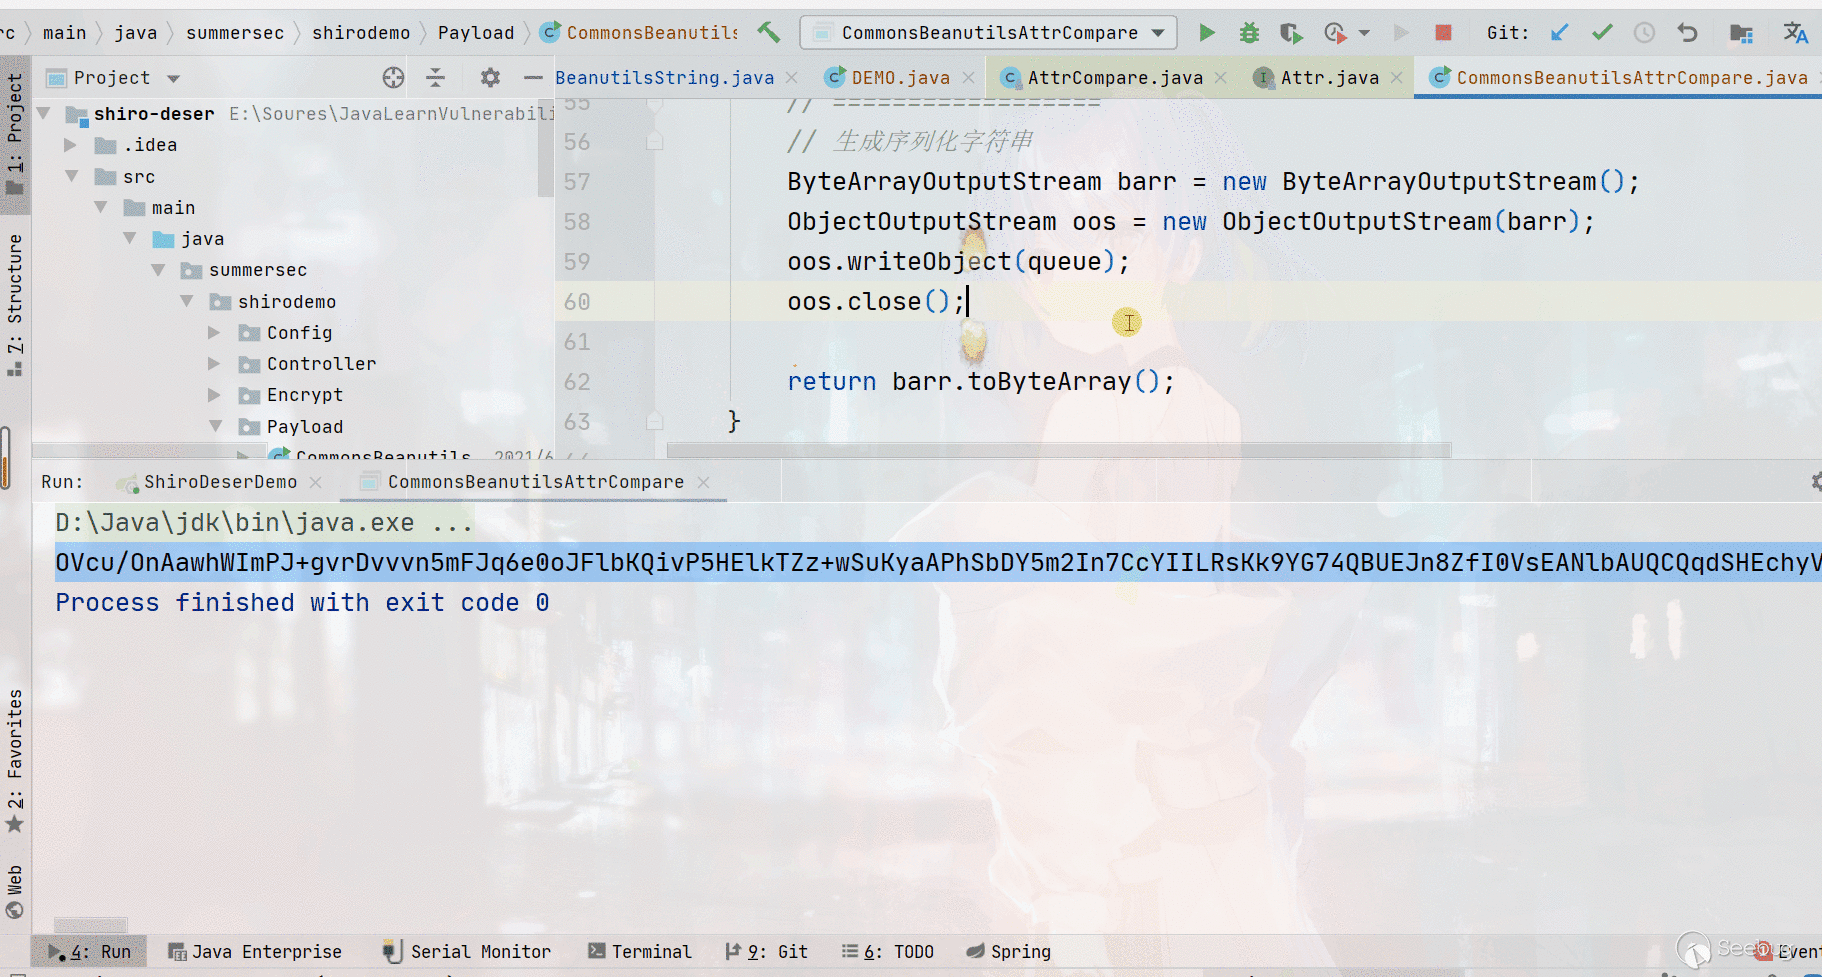
Task: Roll back changes with the undo arrow icon
Action: 1688,33
